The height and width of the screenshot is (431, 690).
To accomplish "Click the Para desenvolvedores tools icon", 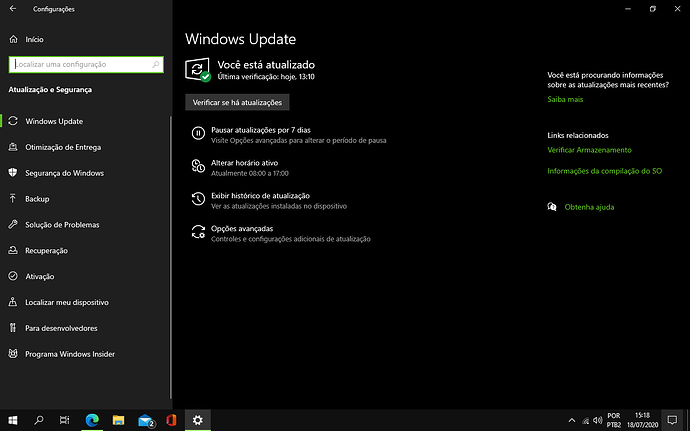I will point(13,328).
